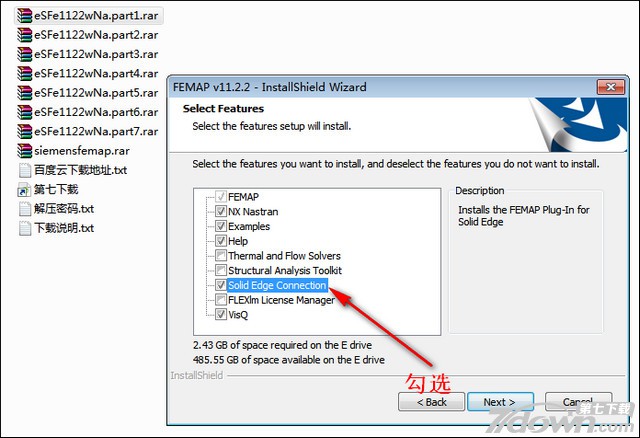Click the siemensfemap.rar archive icon
This screenshot has height=438, width=640.
(24, 151)
